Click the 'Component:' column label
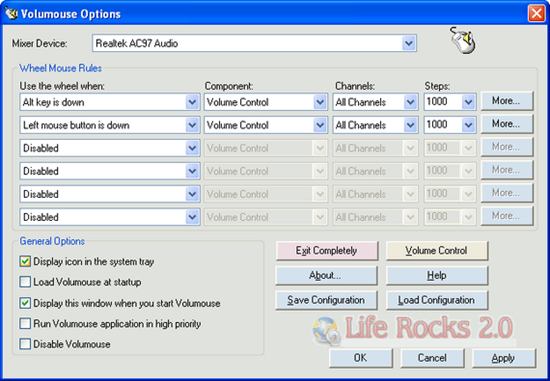 click(229, 86)
